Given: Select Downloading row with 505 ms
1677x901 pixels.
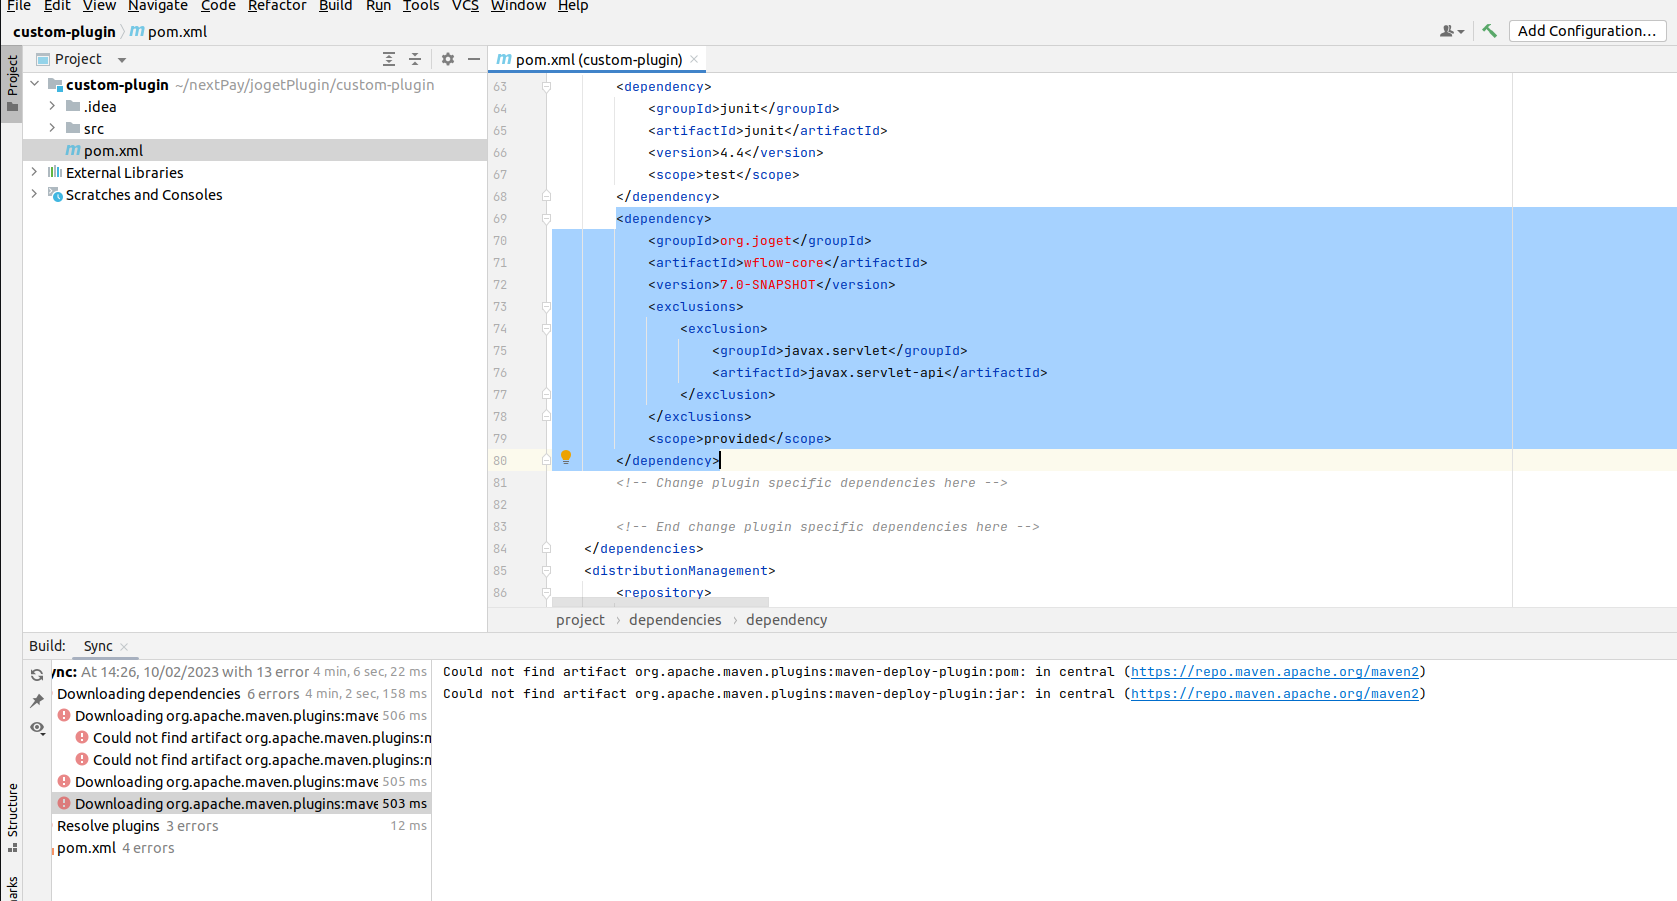Looking at the screenshot, I should (241, 782).
